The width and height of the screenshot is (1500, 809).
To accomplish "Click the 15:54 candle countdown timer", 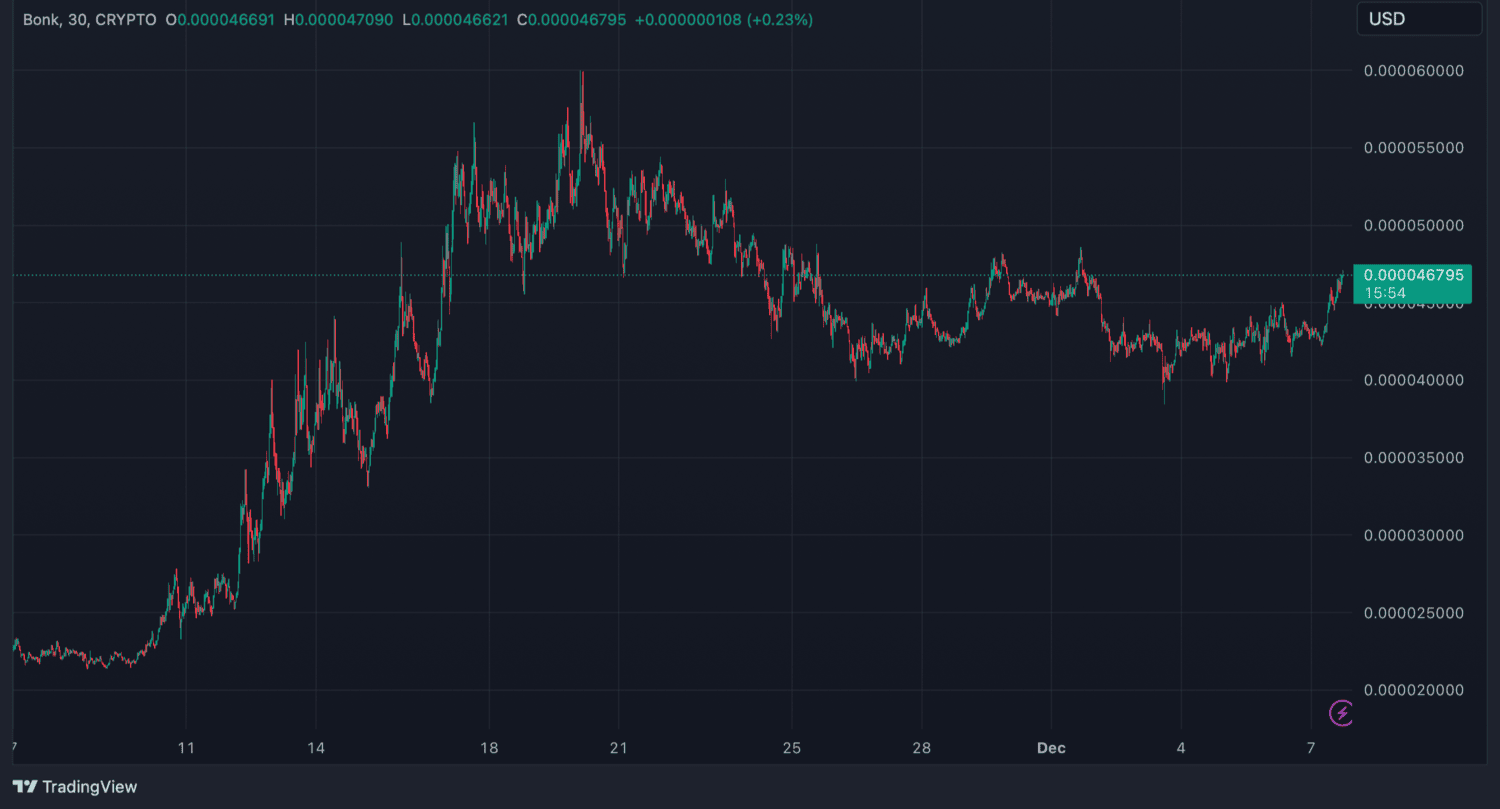I will (1384, 293).
